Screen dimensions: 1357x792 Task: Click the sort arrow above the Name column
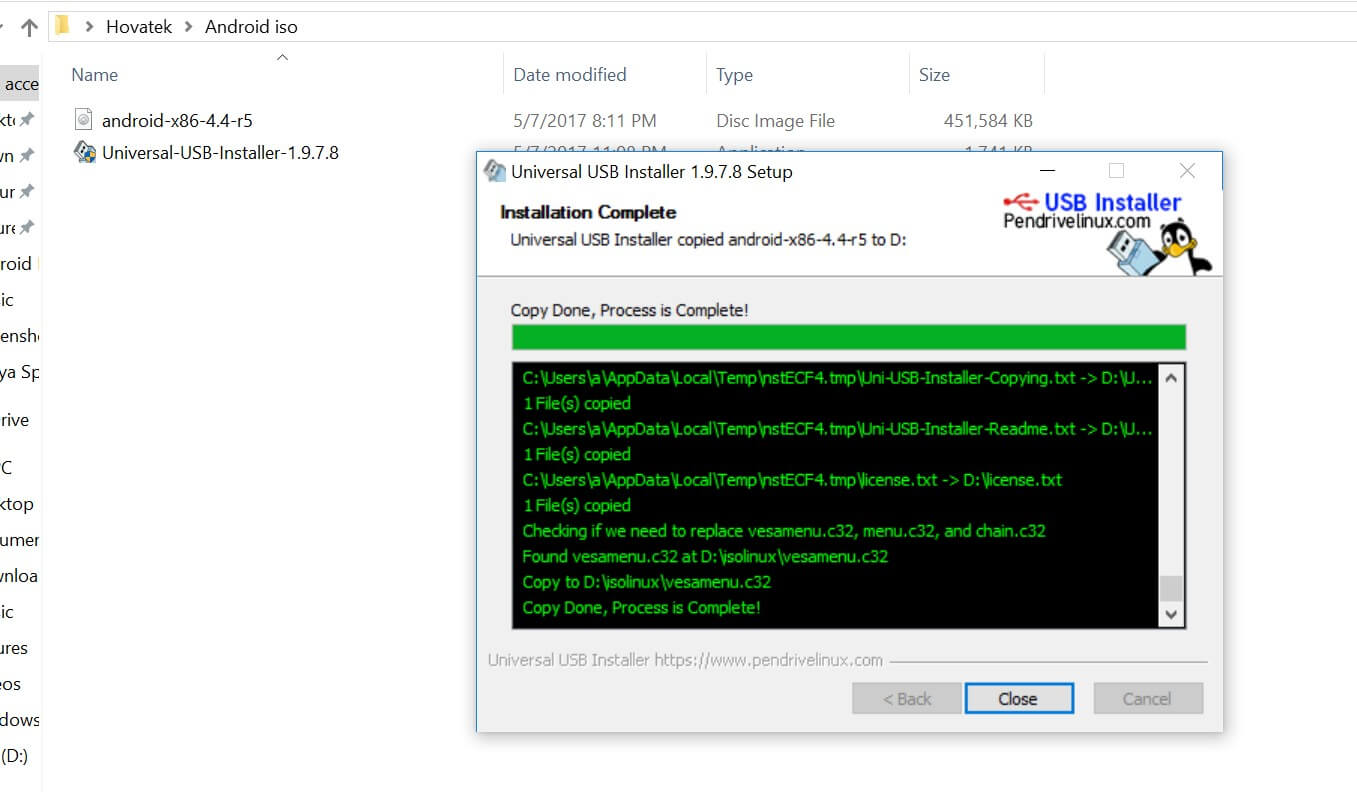282,57
